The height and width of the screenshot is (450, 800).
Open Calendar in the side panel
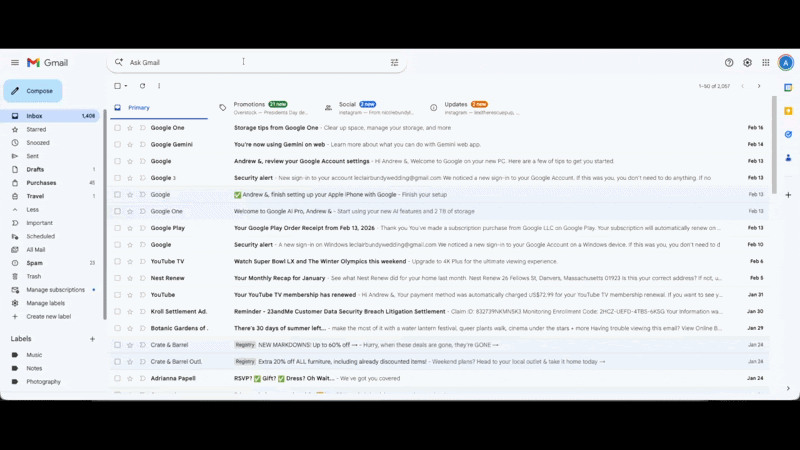click(x=788, y=88)
